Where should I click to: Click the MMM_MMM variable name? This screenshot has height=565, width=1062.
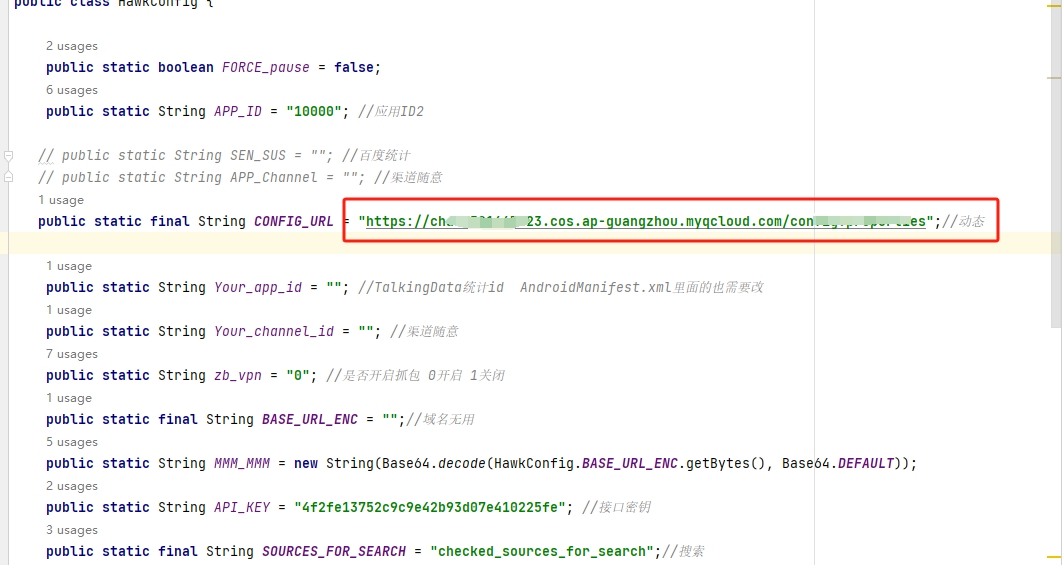[x=242, y=464]
